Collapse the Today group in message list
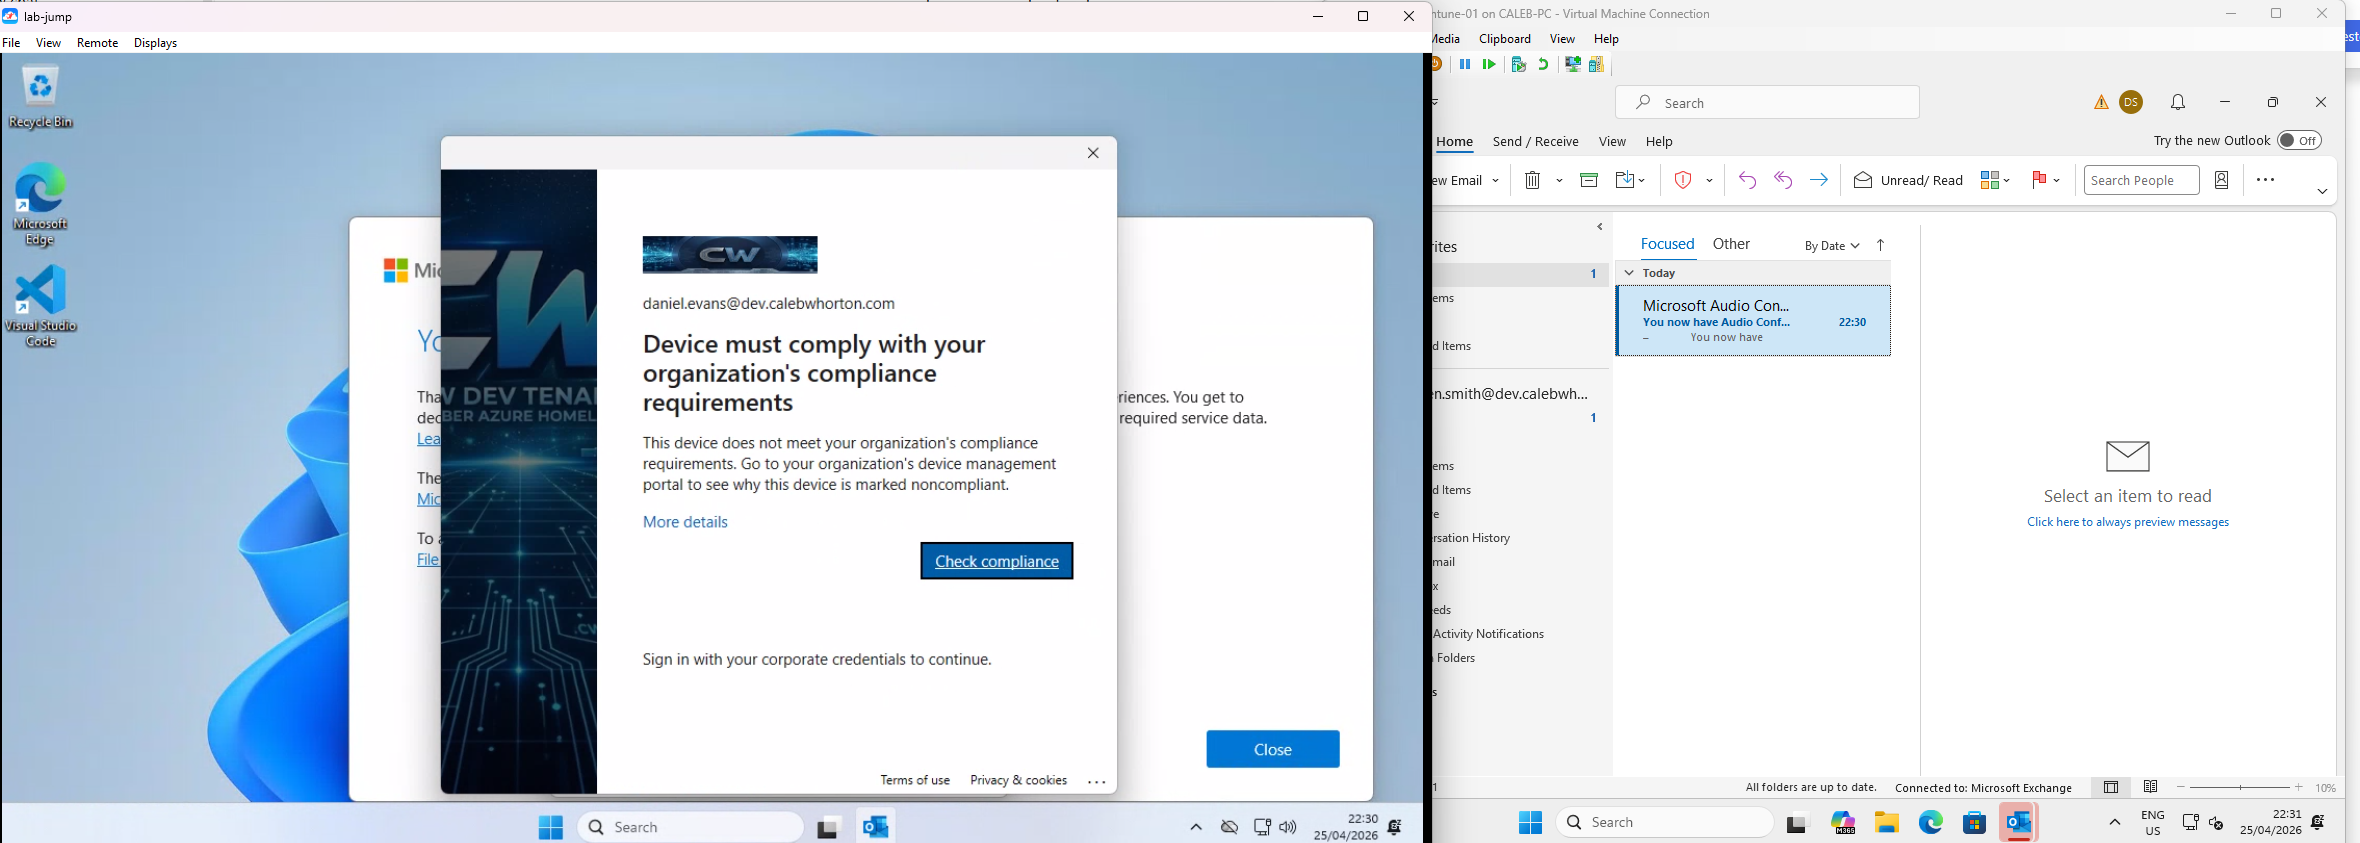Screen dimensions: 2360x843 (x=1629, y=272)
